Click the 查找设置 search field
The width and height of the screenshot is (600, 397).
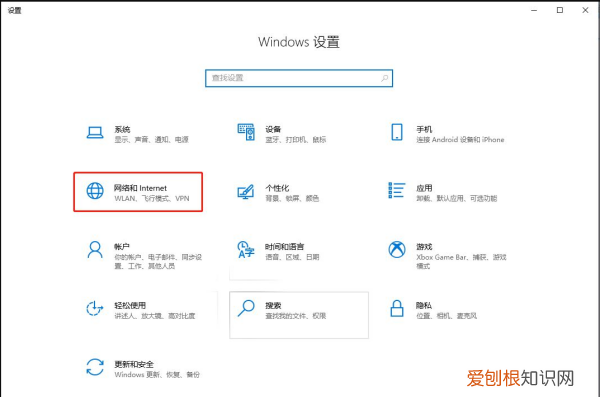pyautogui.click(x=299, y=78)
